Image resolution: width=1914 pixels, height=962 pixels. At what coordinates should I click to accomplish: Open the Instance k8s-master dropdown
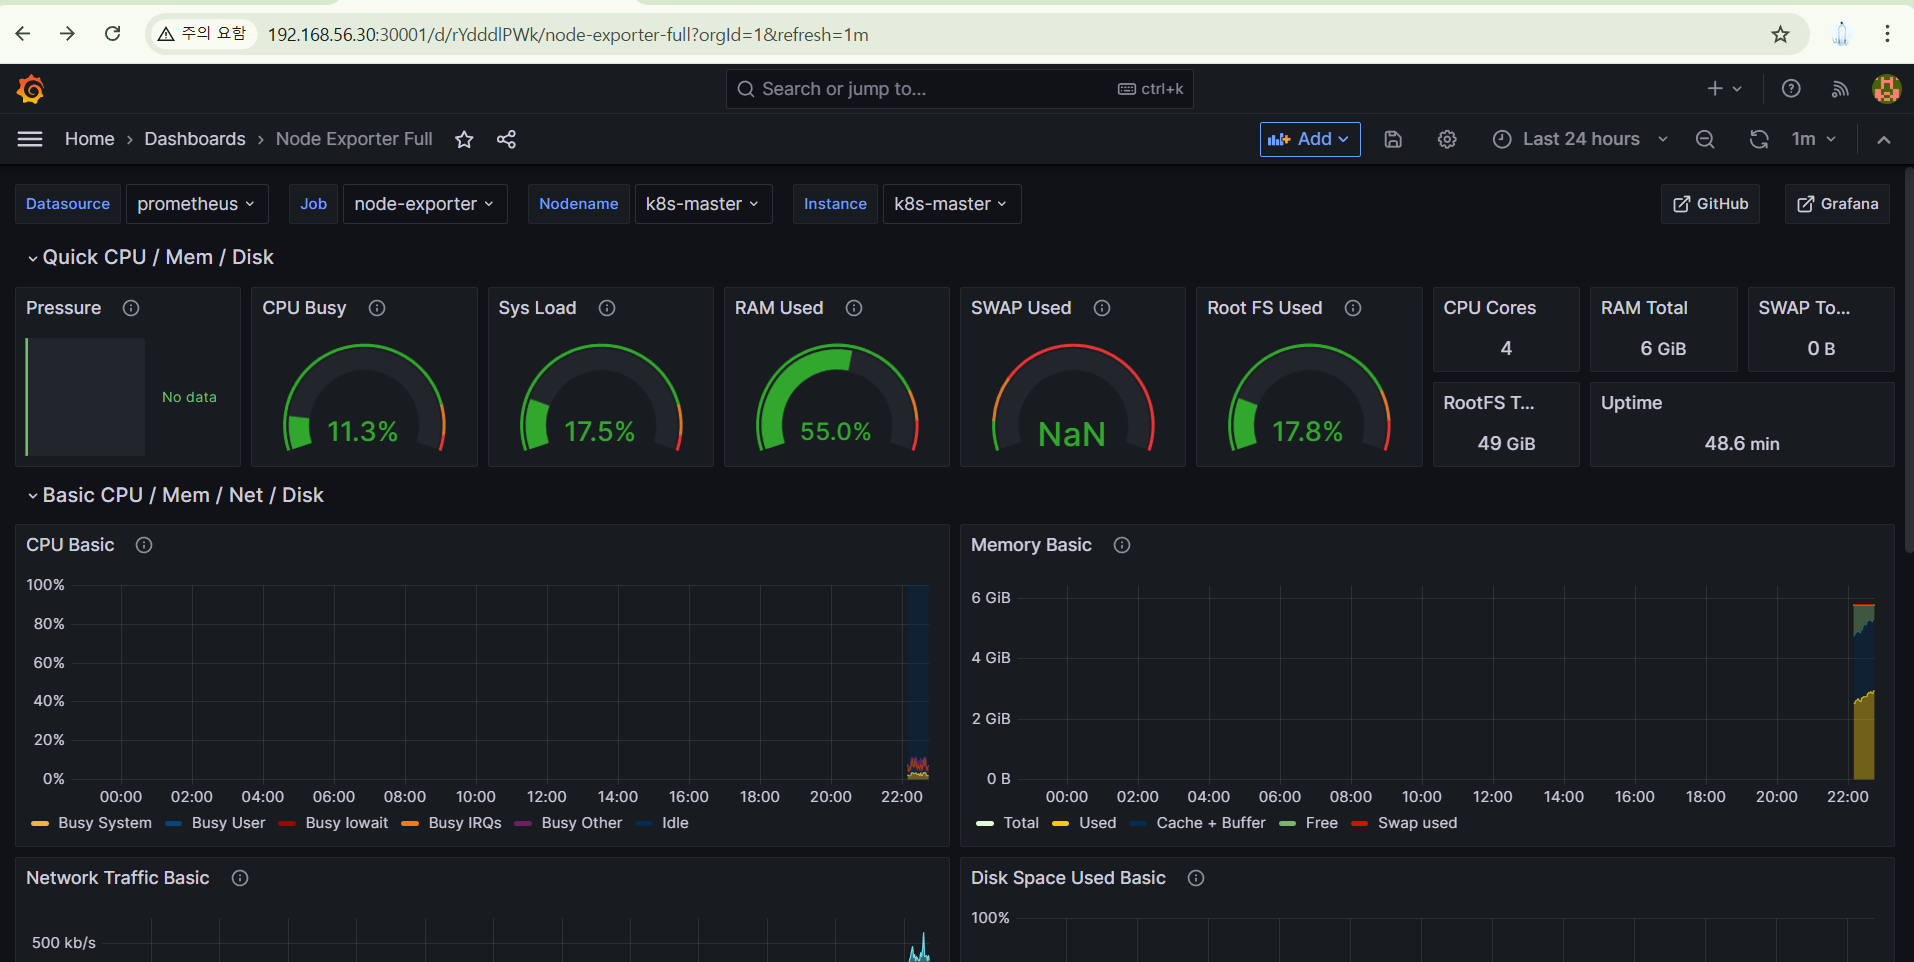(x=951, y=204)
